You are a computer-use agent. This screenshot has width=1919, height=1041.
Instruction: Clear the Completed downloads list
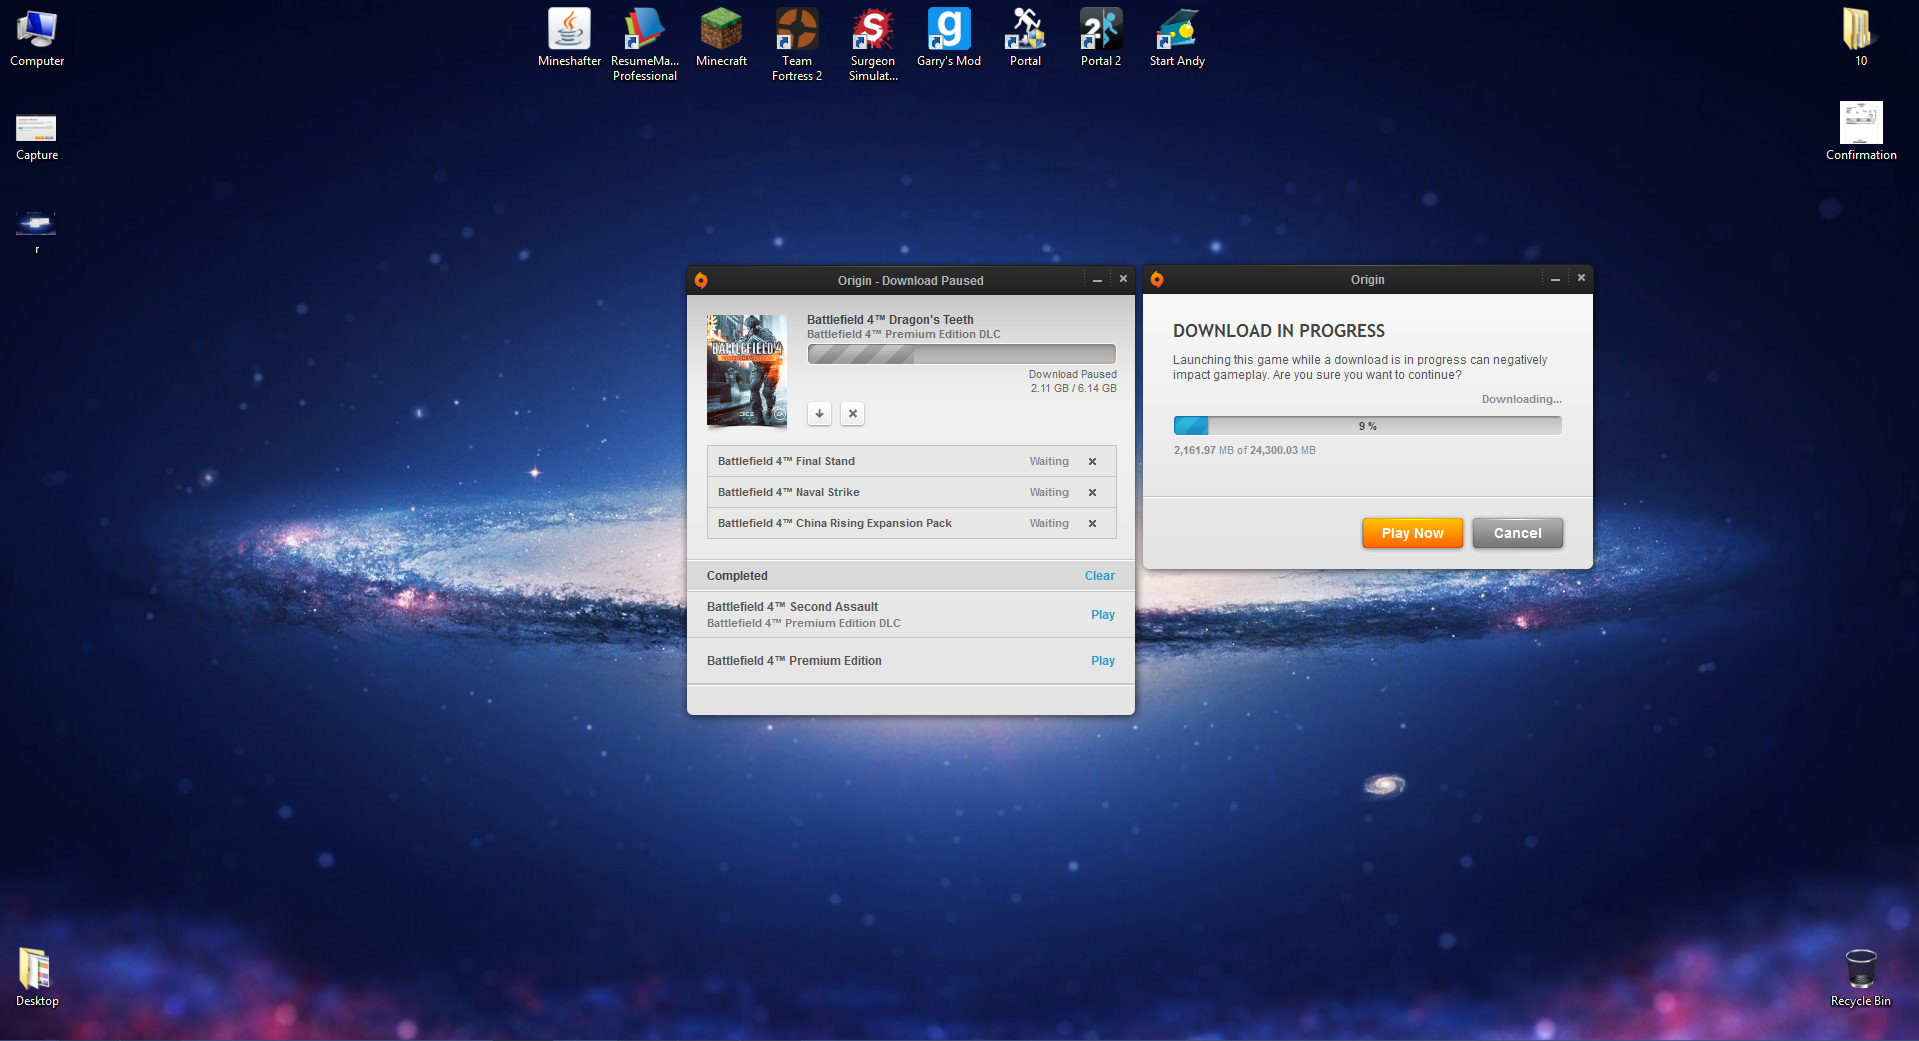[1099, 576]
